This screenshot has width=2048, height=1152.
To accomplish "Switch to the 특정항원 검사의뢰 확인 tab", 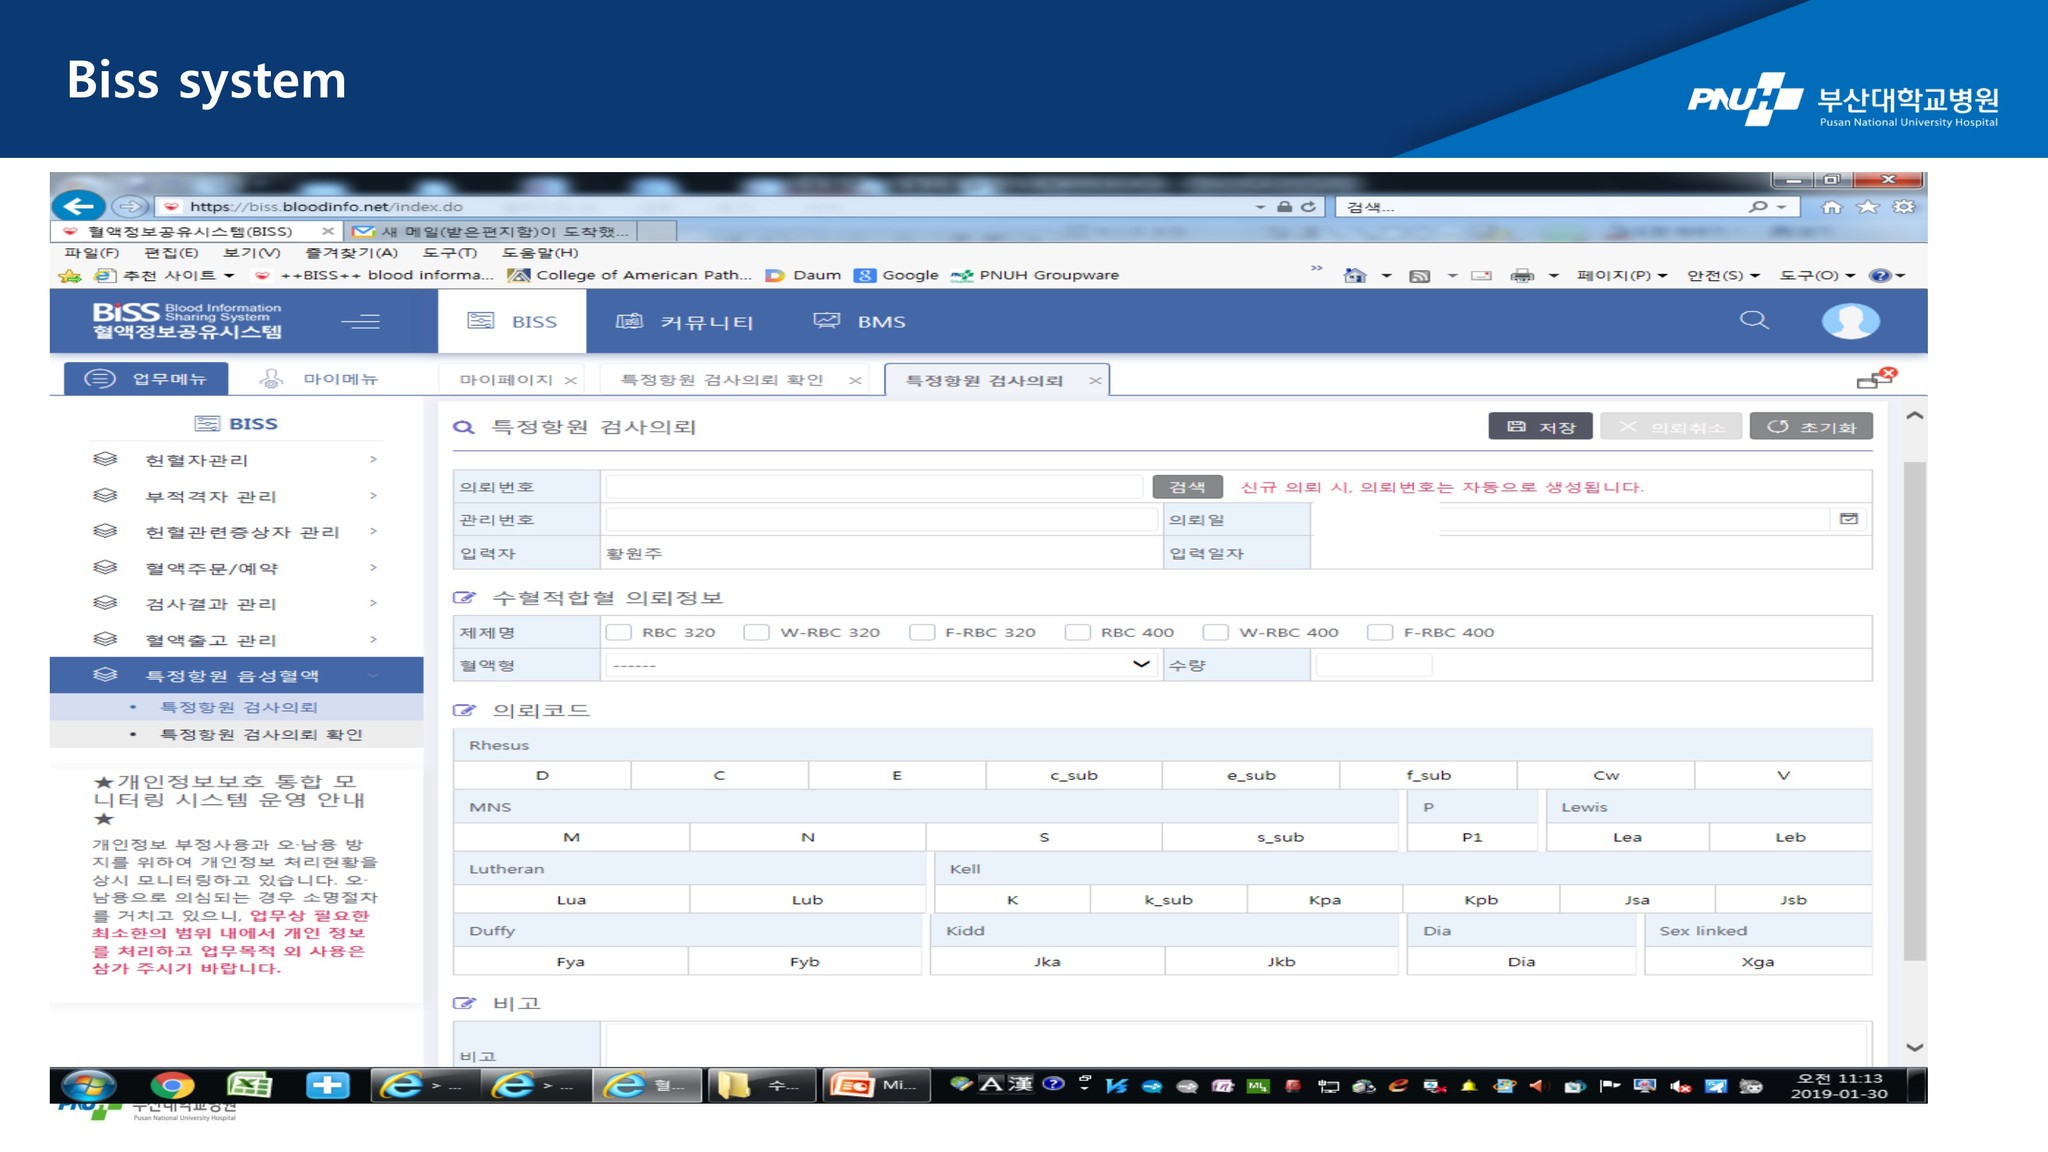I will [x=722, y=380].
